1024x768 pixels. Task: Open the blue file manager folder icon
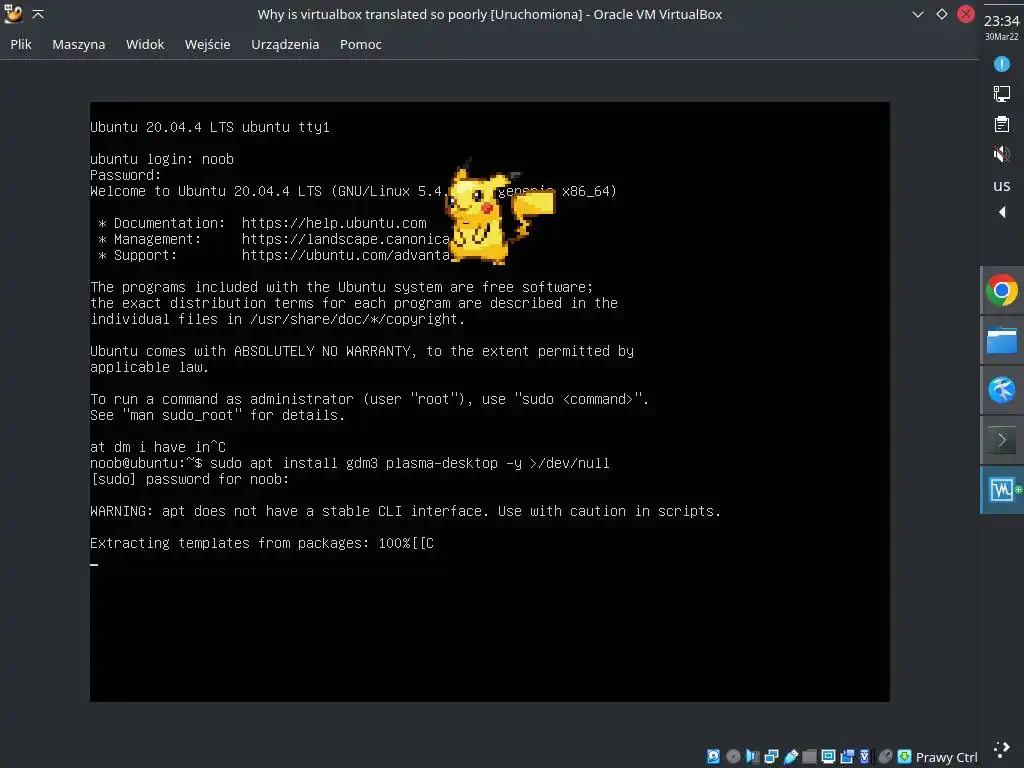click(1001, 340)
